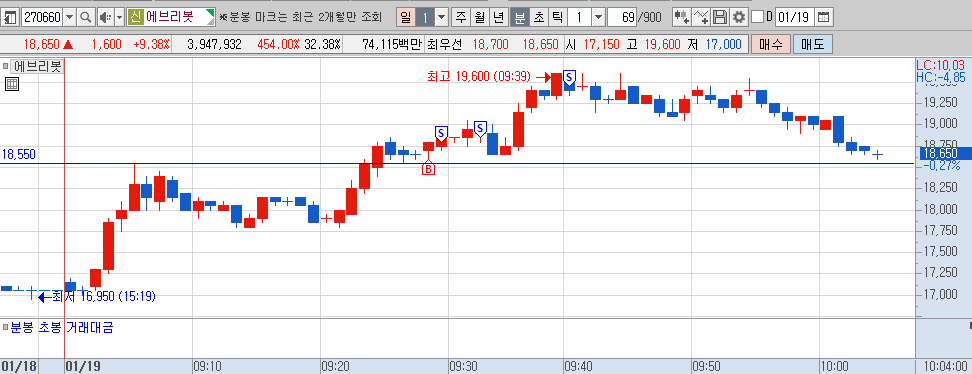972x374 pixels.
Task: Open the panel toggle icon left of stock code
Action: click(10, 17)
